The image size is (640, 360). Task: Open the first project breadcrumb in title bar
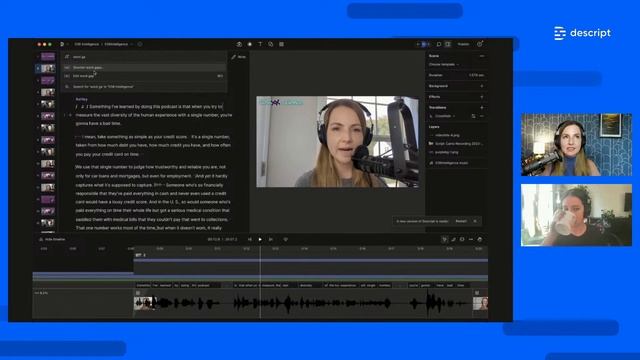87,44
